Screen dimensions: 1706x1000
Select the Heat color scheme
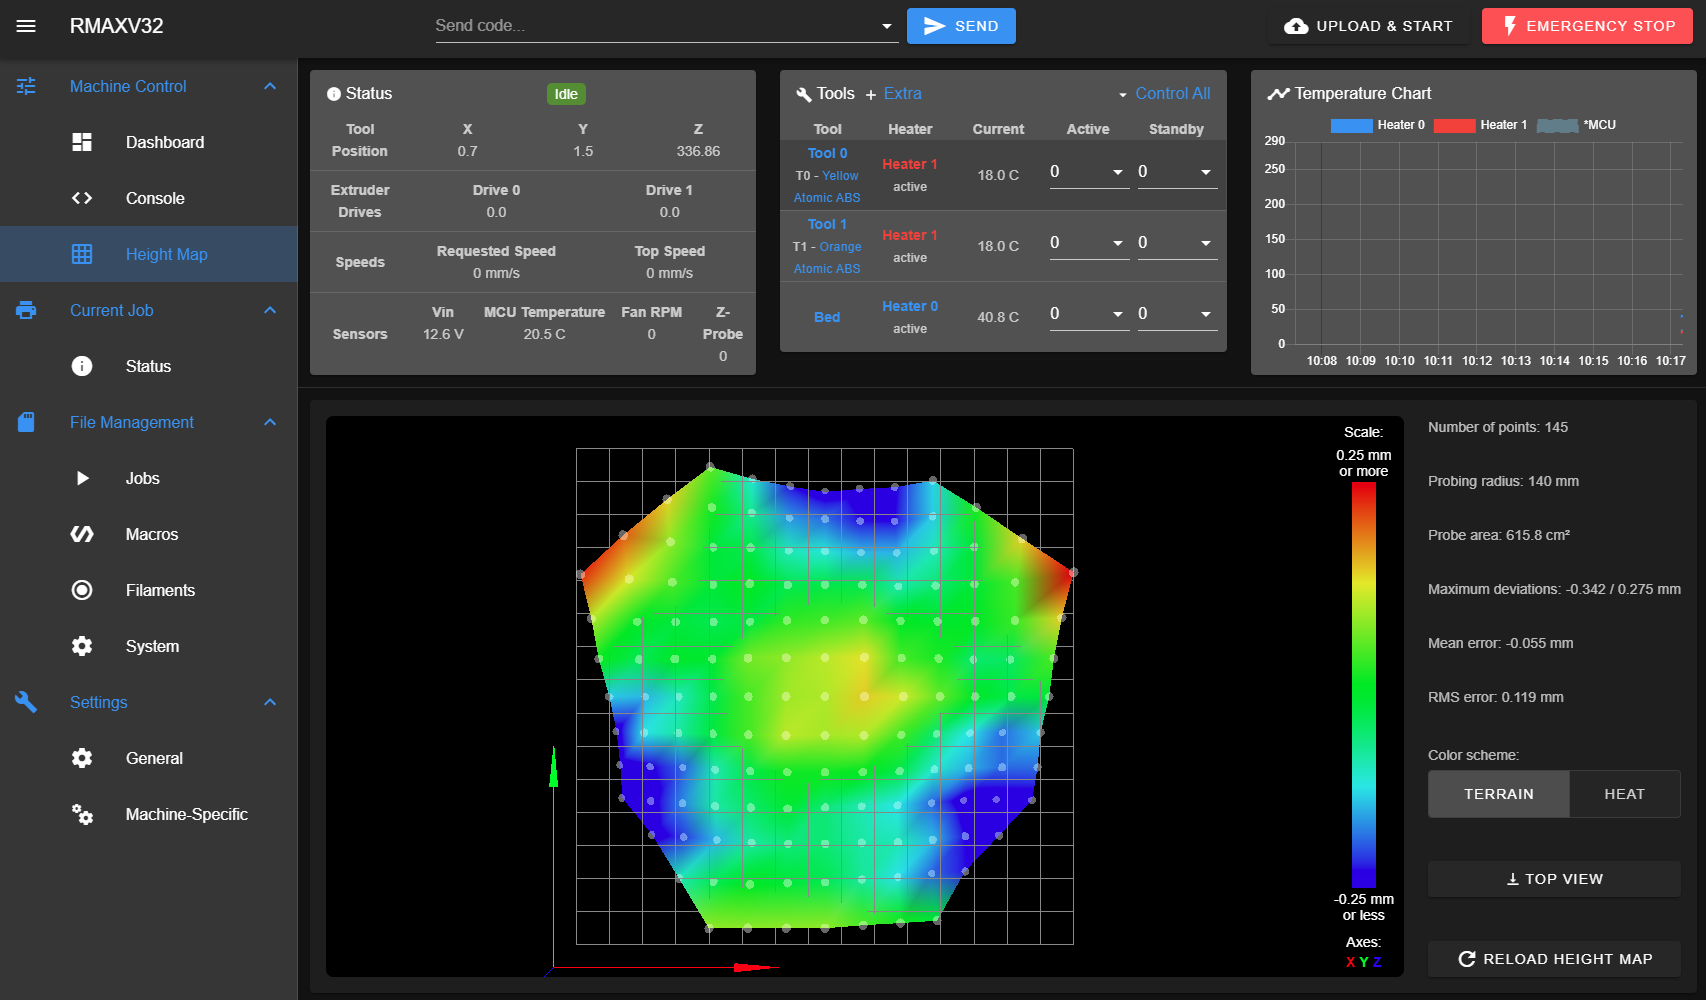(1624, 794)
